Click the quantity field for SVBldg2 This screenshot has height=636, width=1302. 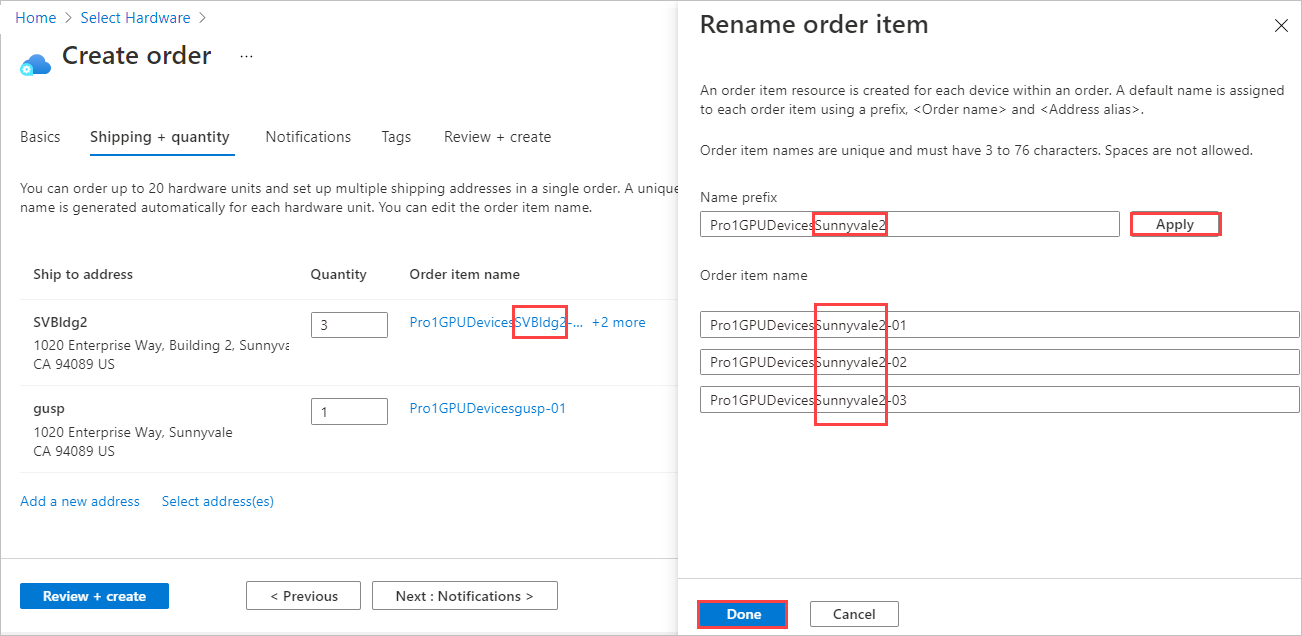click(349, 324)
